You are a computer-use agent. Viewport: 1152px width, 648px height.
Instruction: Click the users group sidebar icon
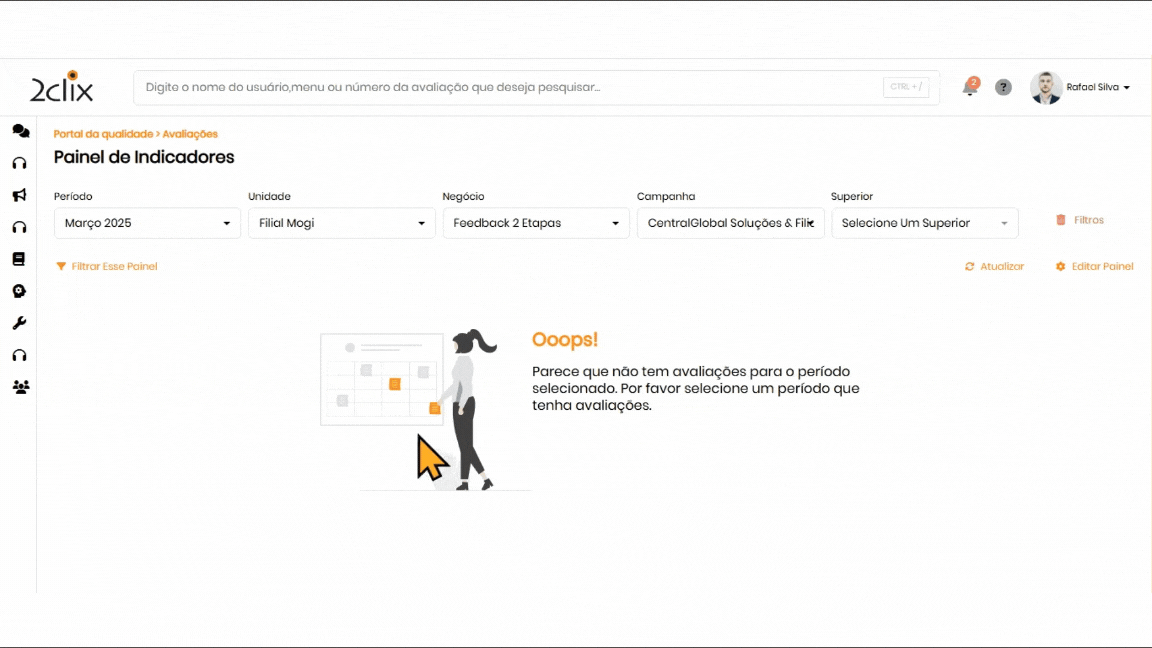pos(20,387)
